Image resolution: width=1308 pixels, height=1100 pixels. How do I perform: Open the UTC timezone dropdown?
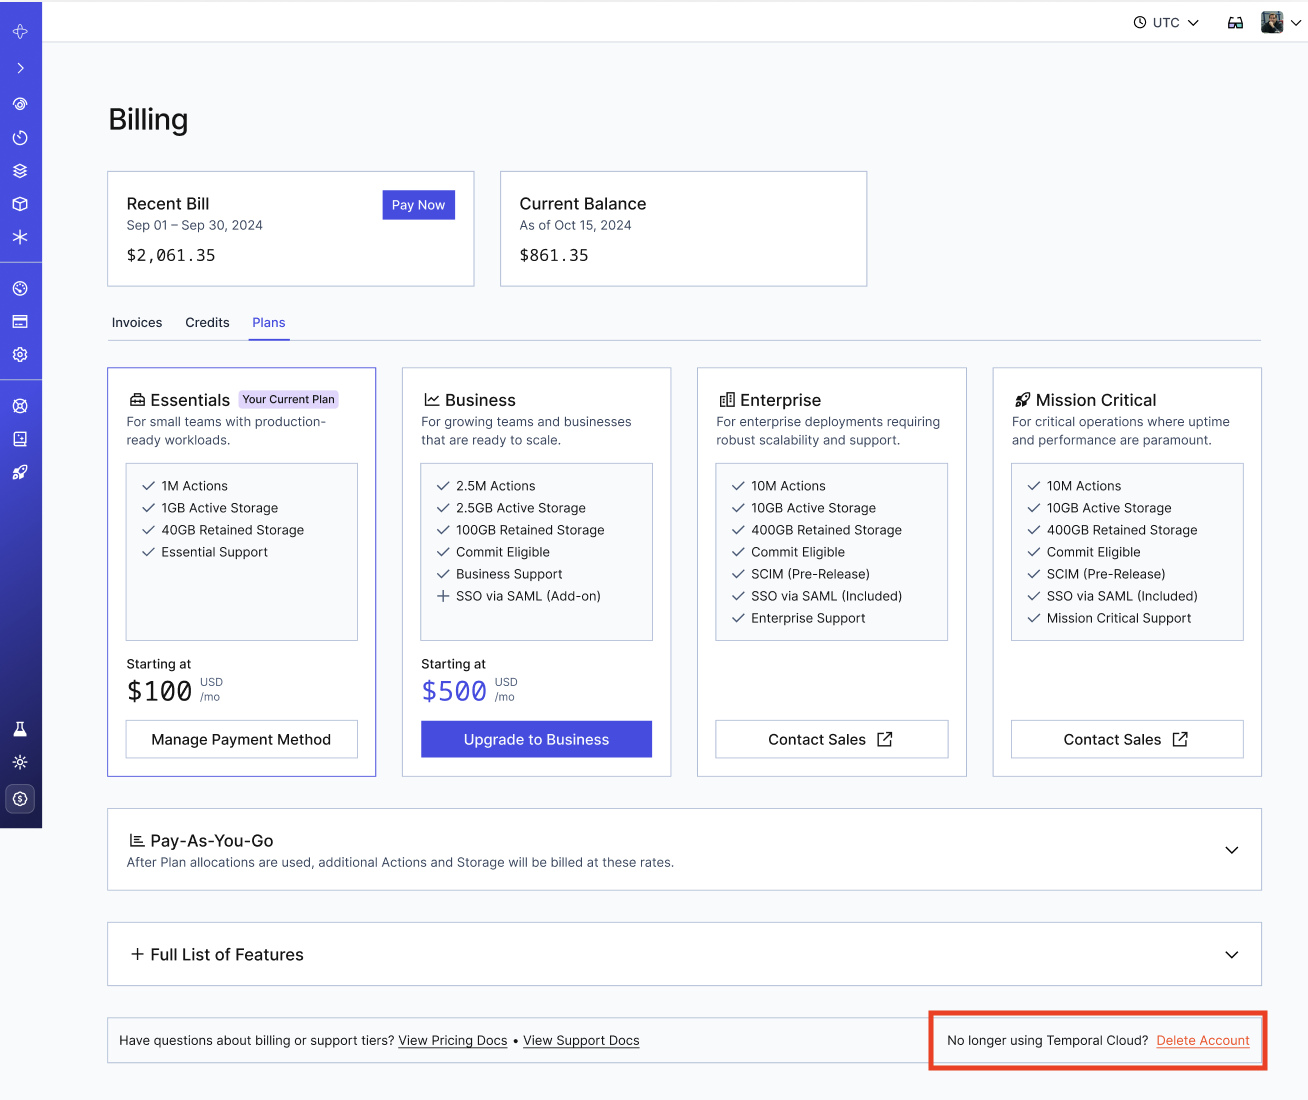tap(1165, 21)
